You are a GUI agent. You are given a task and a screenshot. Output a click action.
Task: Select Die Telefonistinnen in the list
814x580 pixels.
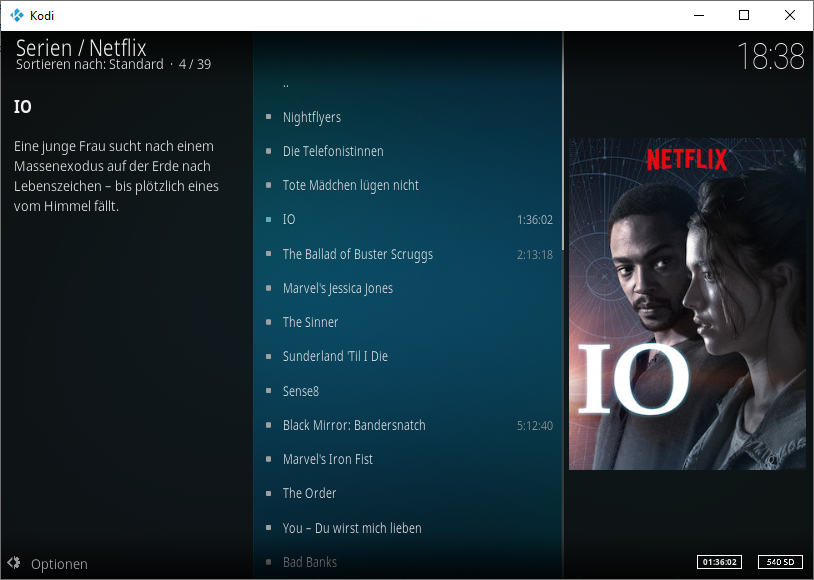[x=408, y=151]
